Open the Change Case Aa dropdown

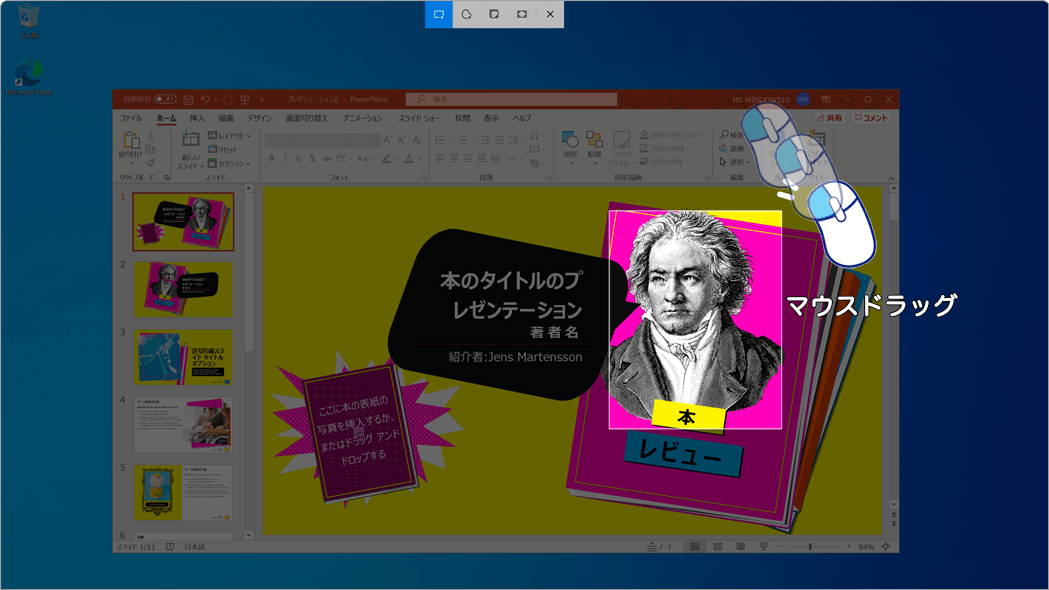pyautogui.click(x=364, y=159)
